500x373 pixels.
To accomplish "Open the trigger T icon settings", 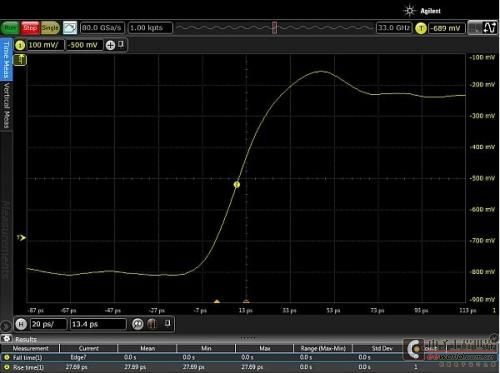I will pos(421,28).
